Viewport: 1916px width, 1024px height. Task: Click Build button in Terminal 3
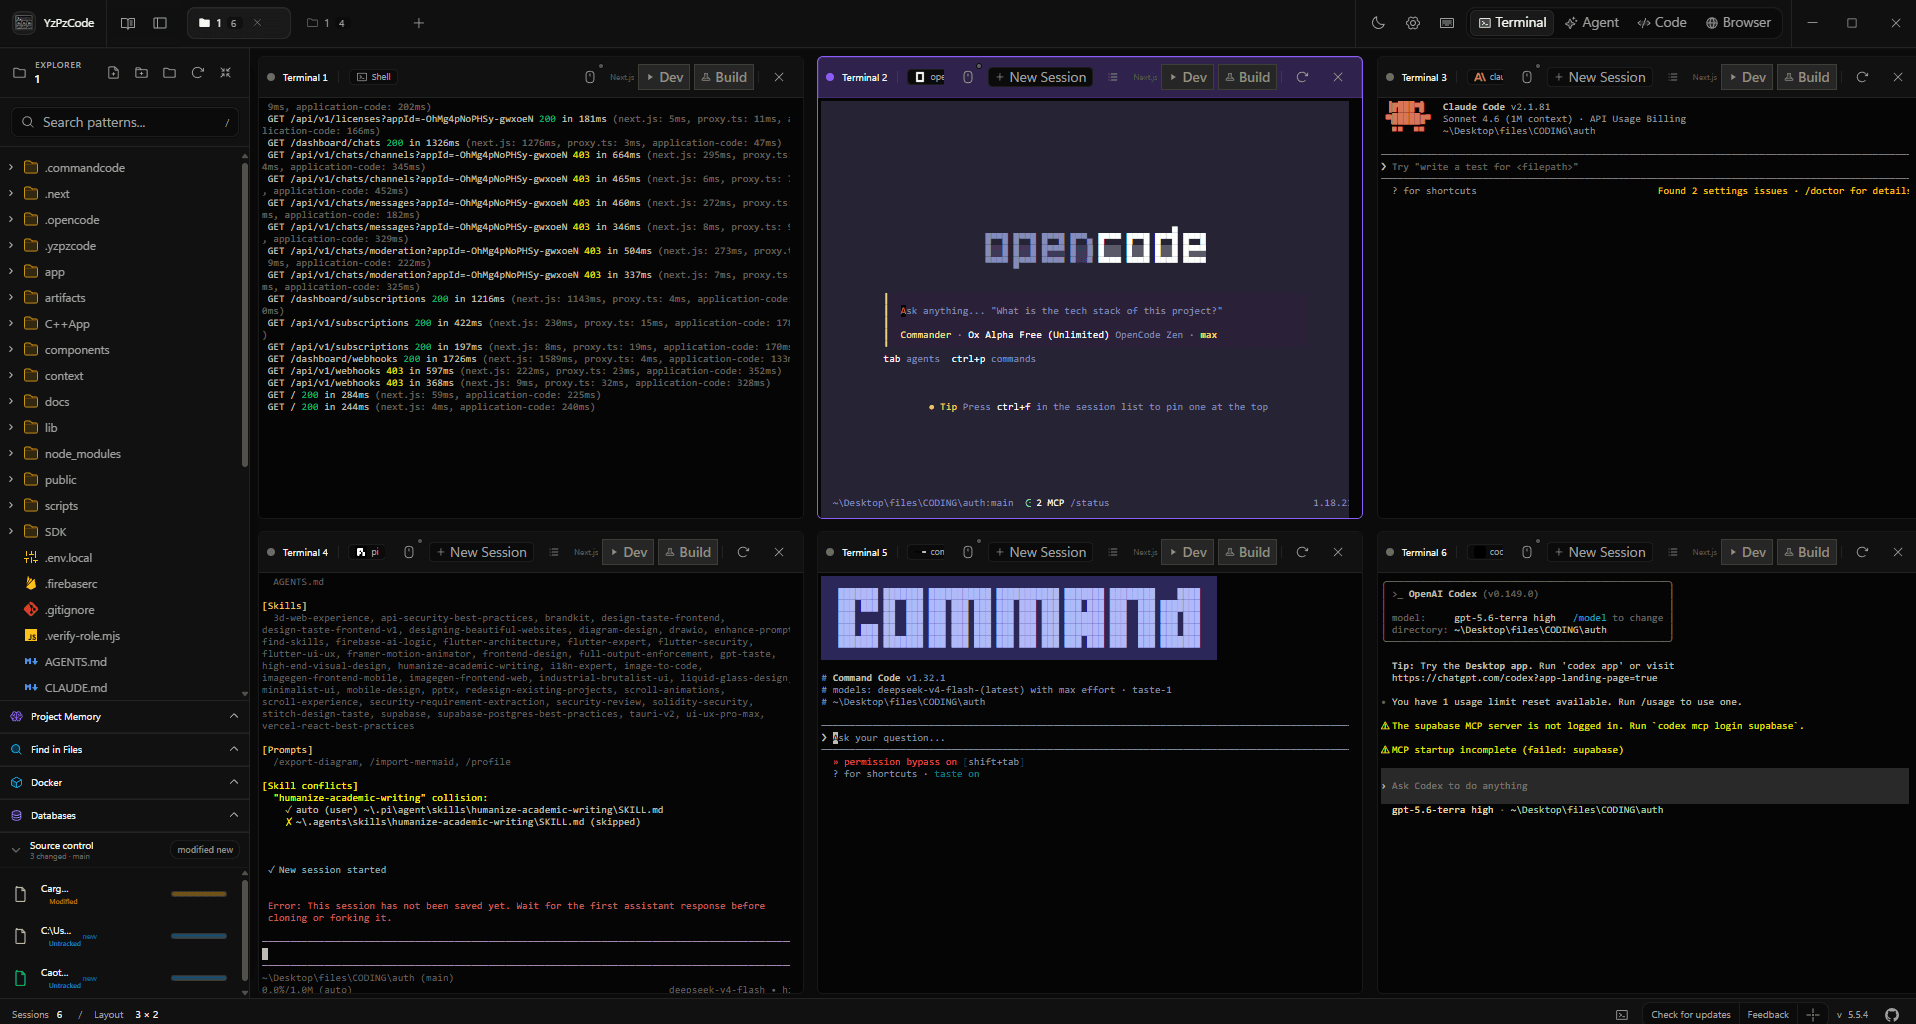point(1806,77)
